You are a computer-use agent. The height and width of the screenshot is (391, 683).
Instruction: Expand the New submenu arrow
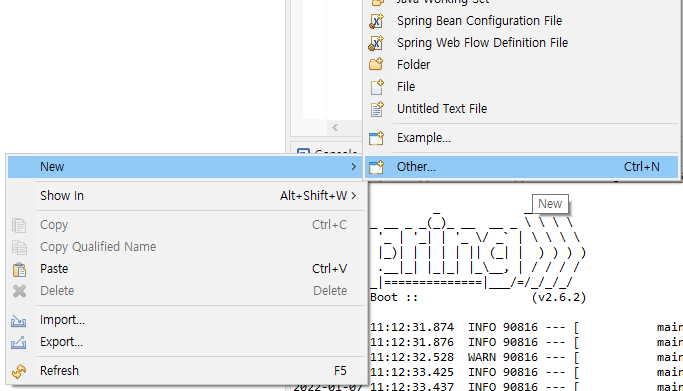click(353, 167)
